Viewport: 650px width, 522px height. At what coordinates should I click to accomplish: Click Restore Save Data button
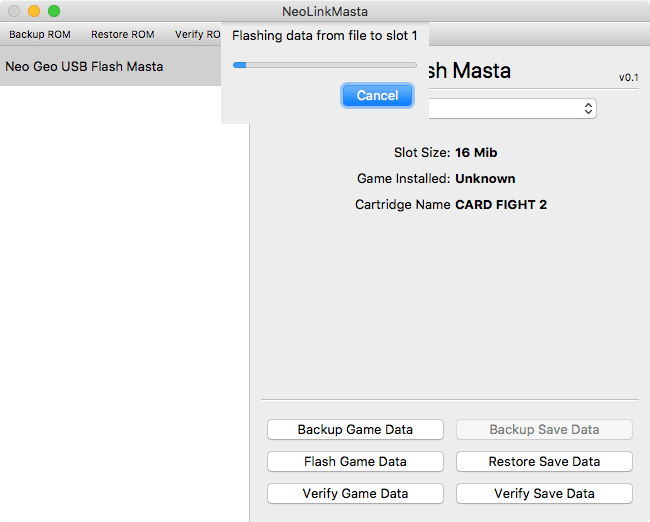click(544, 461)
